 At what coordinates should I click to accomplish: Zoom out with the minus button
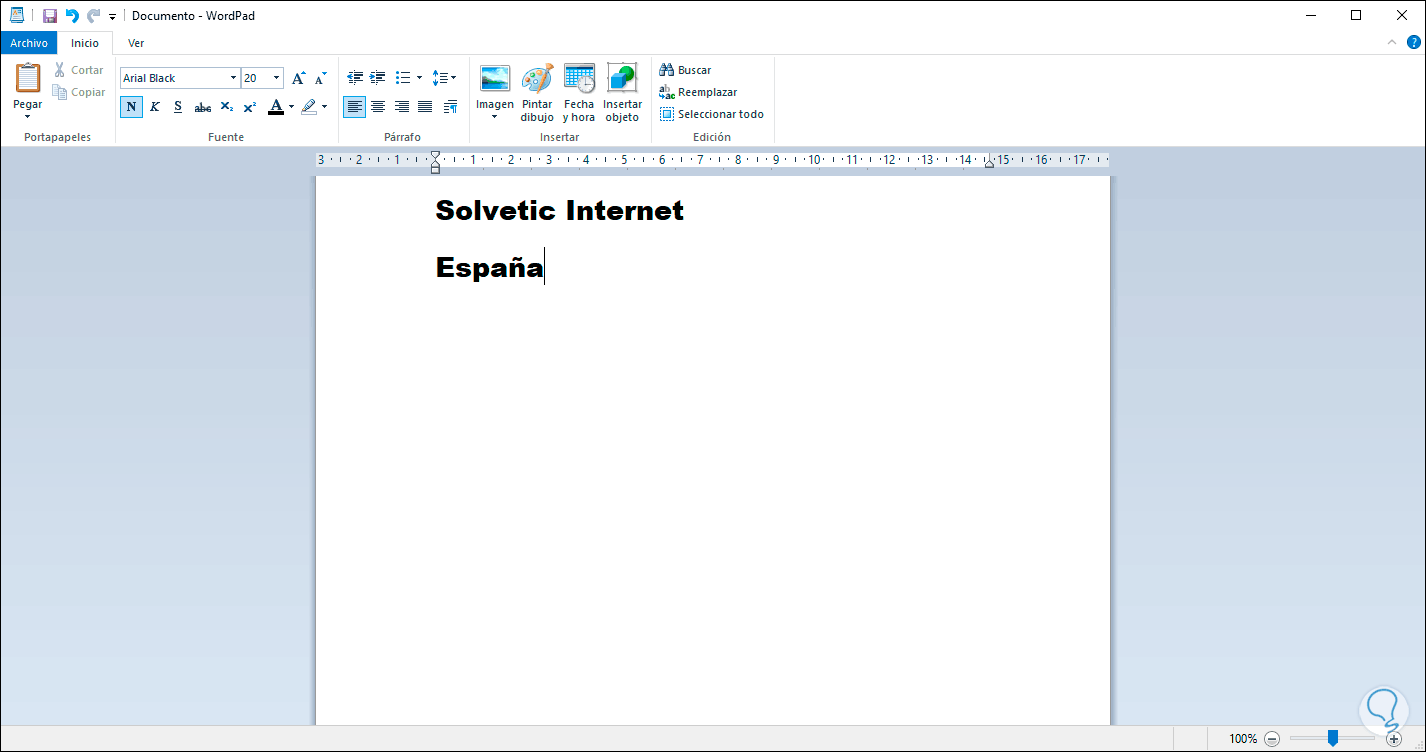(1272, 739)
